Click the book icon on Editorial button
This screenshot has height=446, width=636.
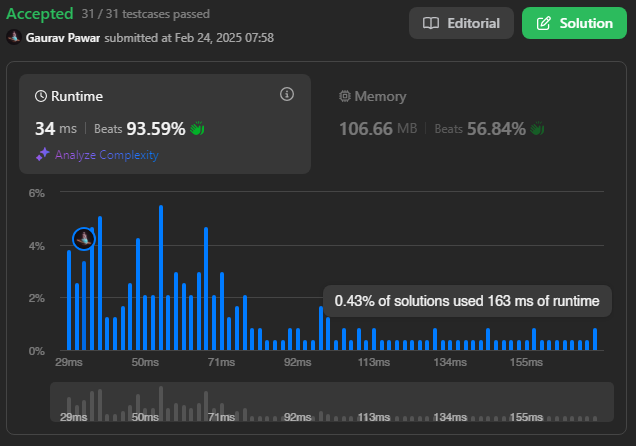pyautogui.click(x=431, y=23)
